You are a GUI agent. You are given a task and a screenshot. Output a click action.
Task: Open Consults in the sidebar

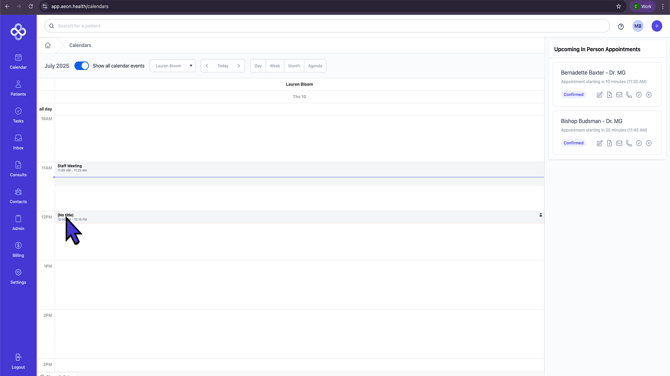[18, 169]
